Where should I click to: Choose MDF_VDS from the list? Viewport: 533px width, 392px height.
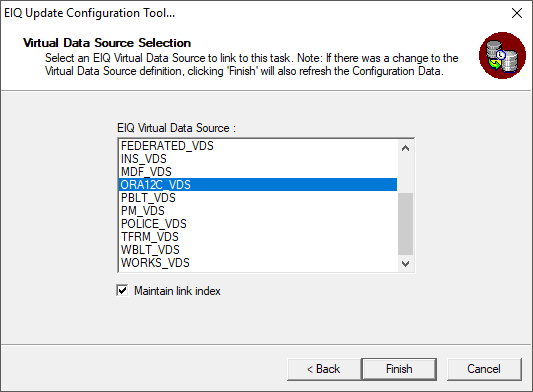tap(258, 172)
